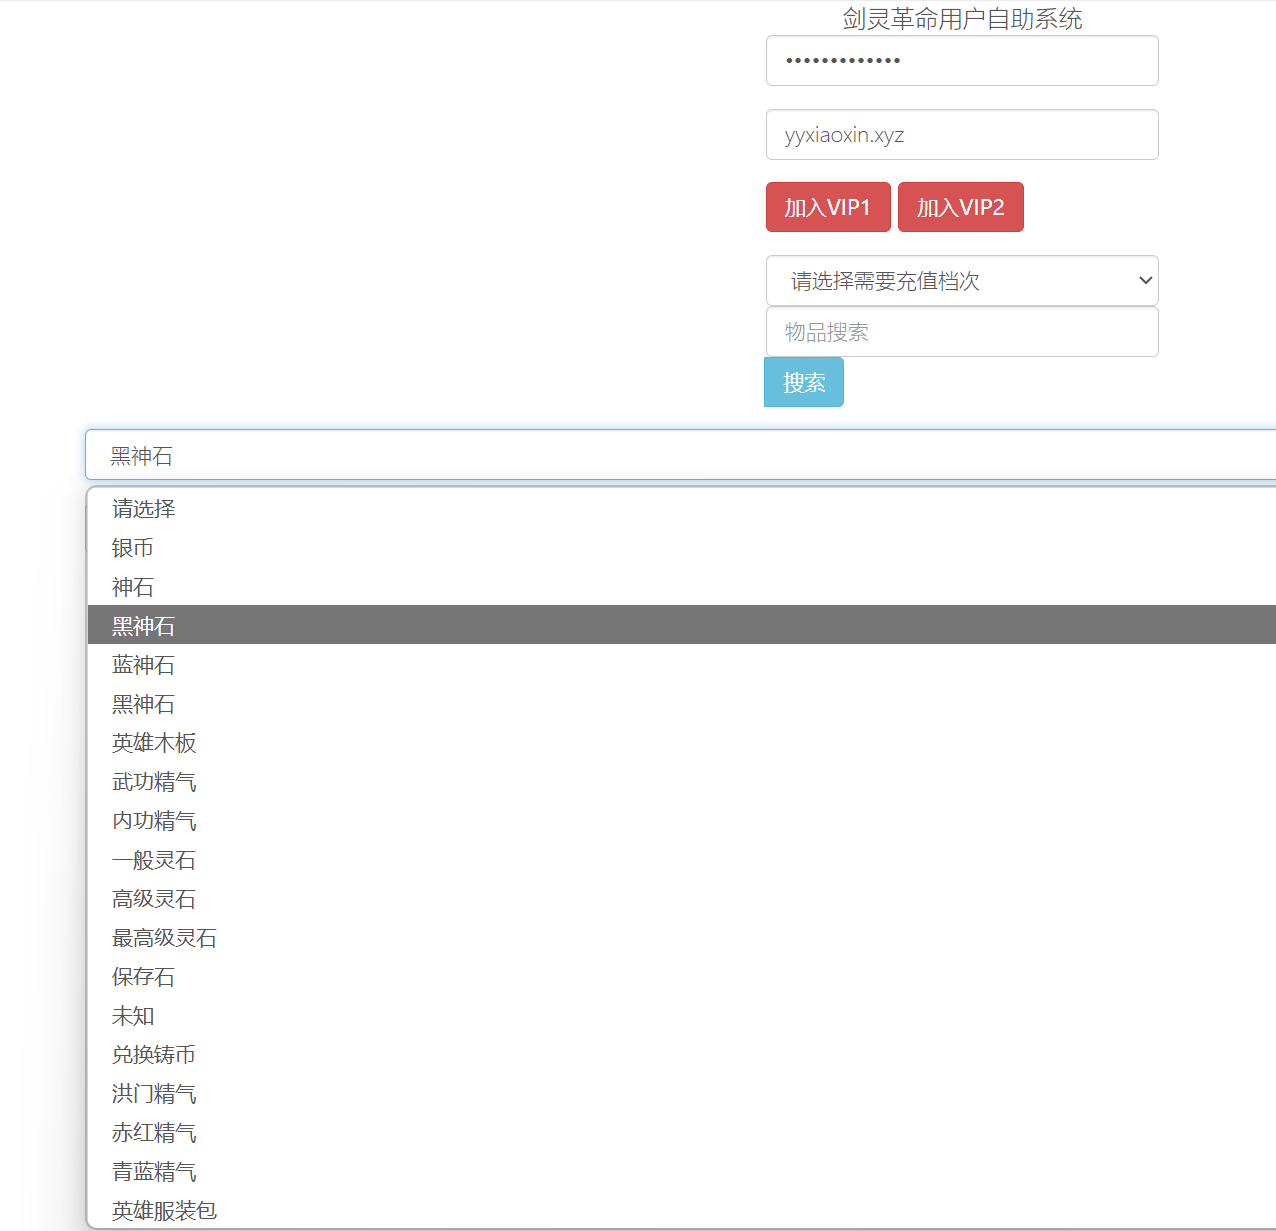1276x1231 pixels.
Task: Choose 兑换铸币 from the options
Action: [154, 1054]
